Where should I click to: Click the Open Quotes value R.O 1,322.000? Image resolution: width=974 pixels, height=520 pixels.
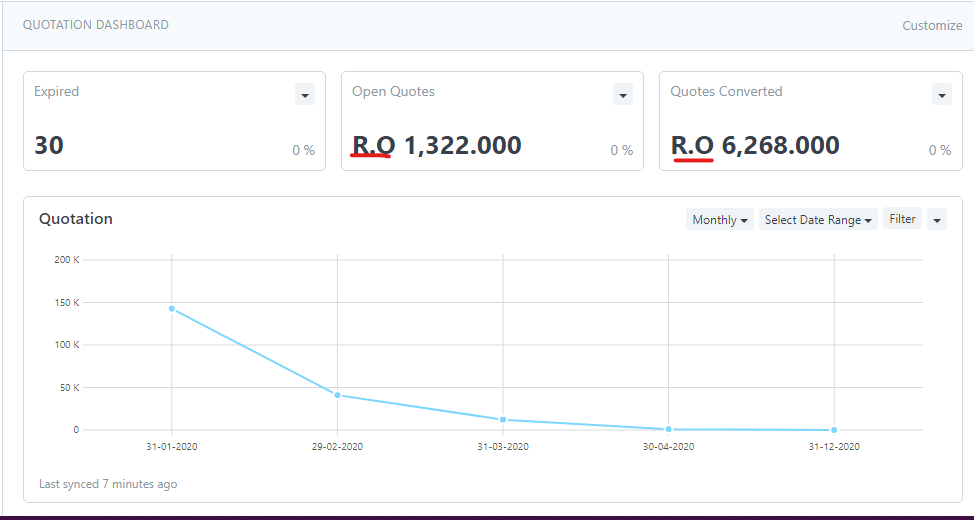pyautogui.click(x=437, y=145)
